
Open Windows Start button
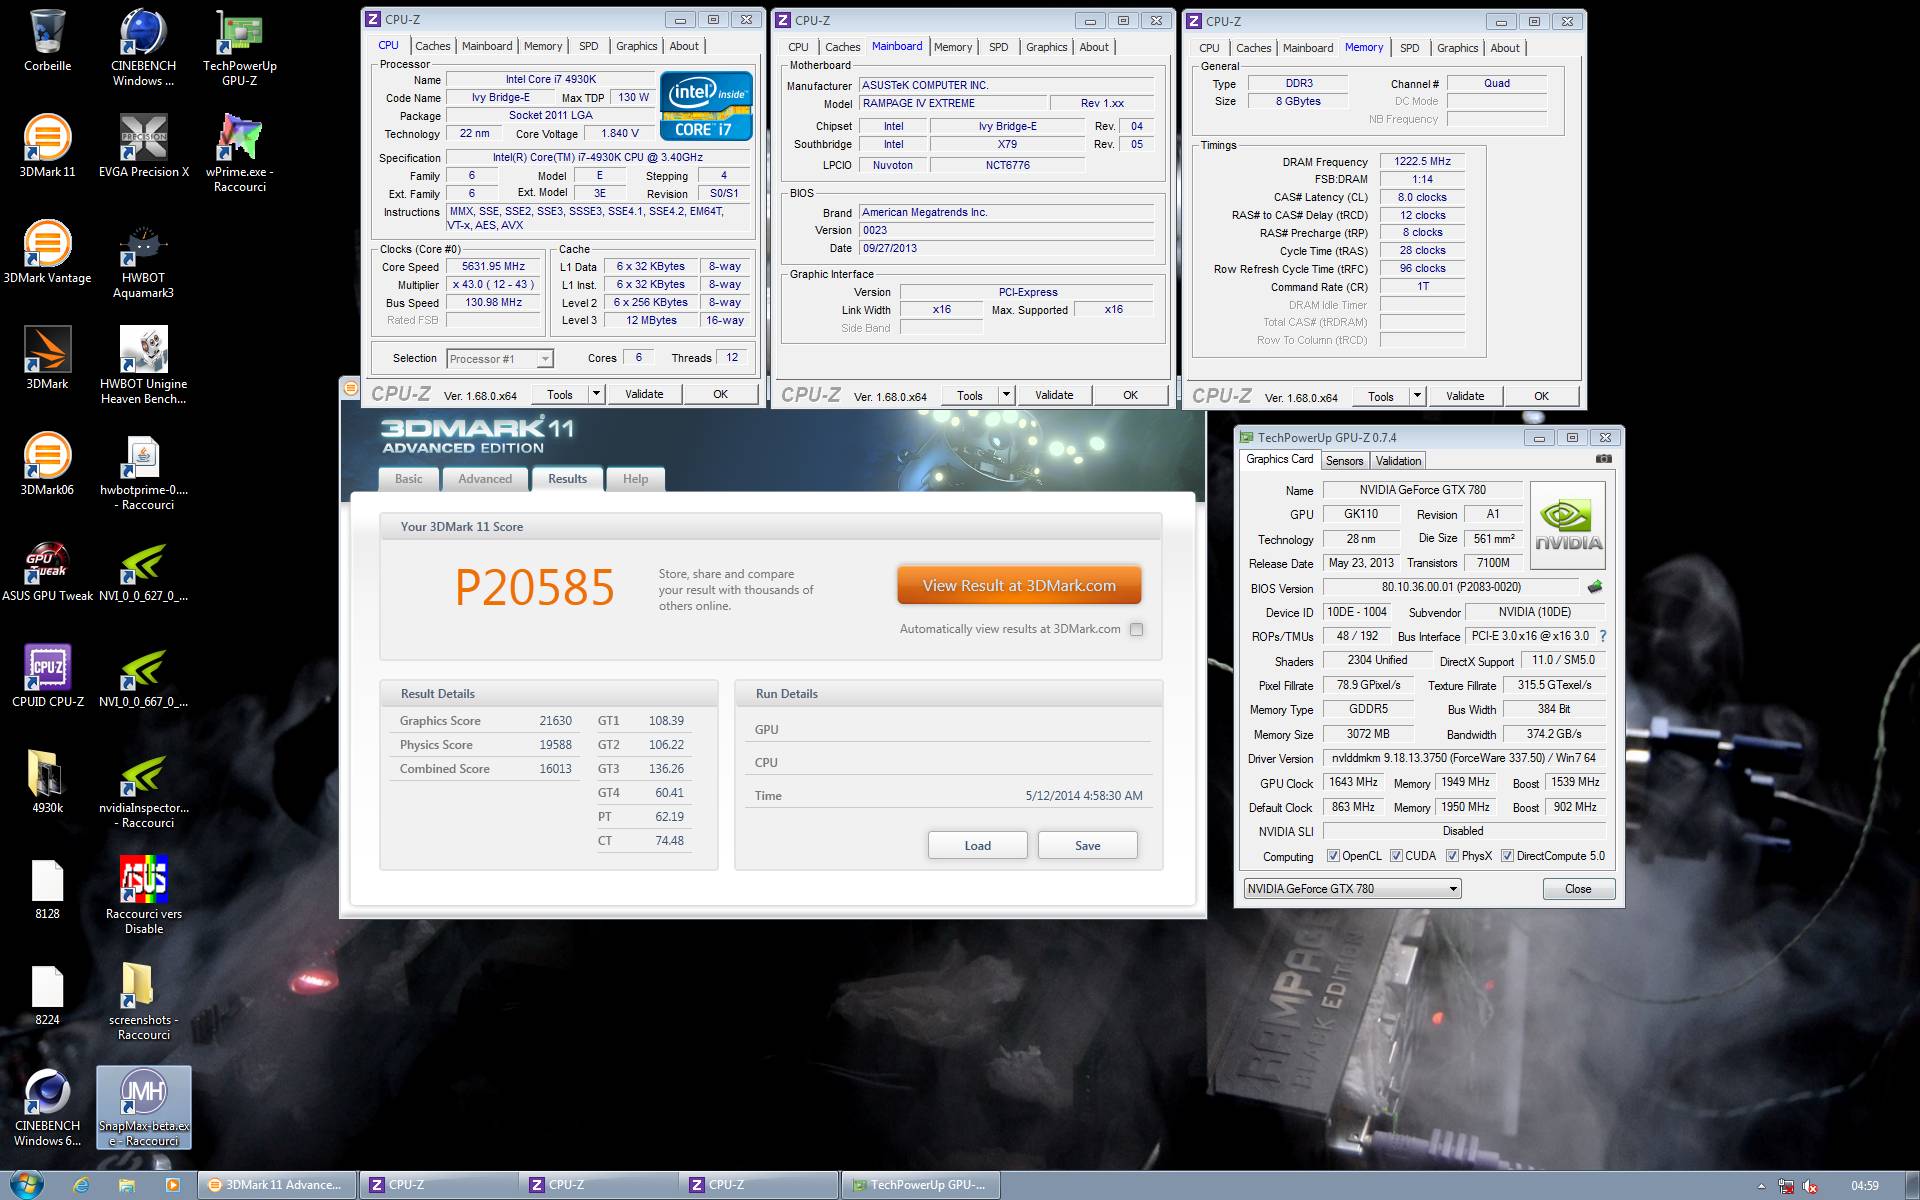[x=25, y=1185]
